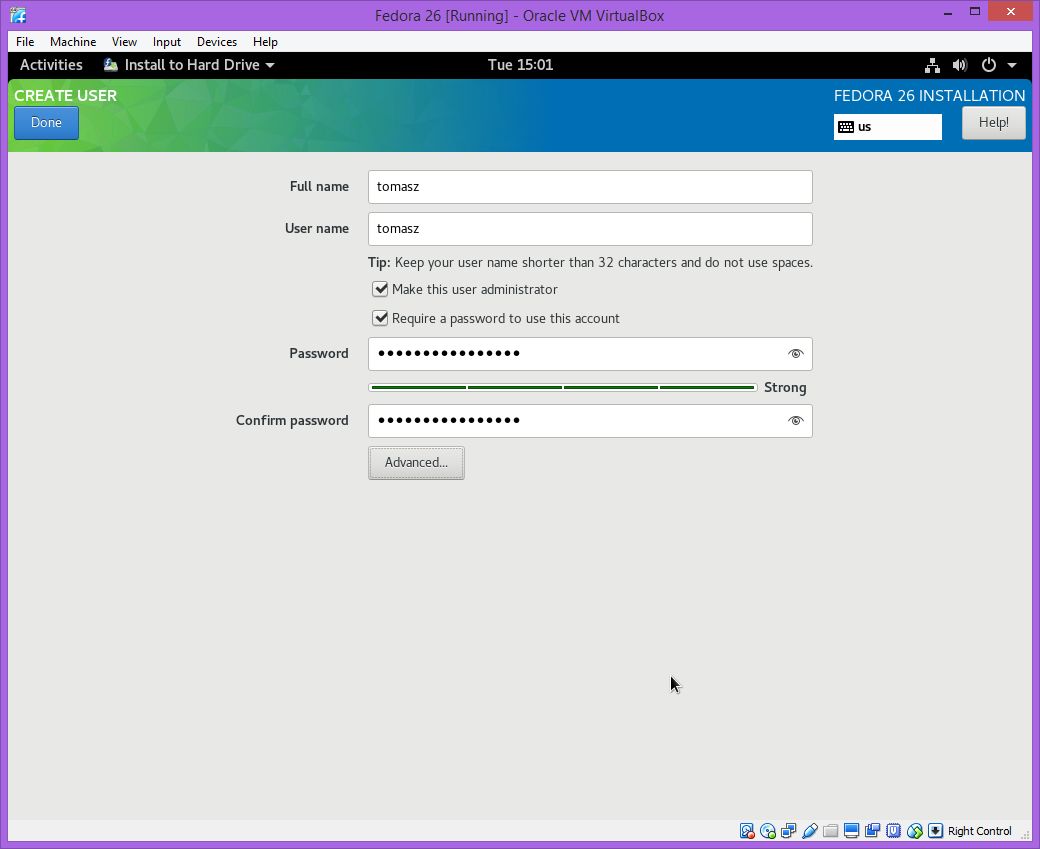Click the mouse integration indicator icon
1040x849 pixels.
click(915, 830)
